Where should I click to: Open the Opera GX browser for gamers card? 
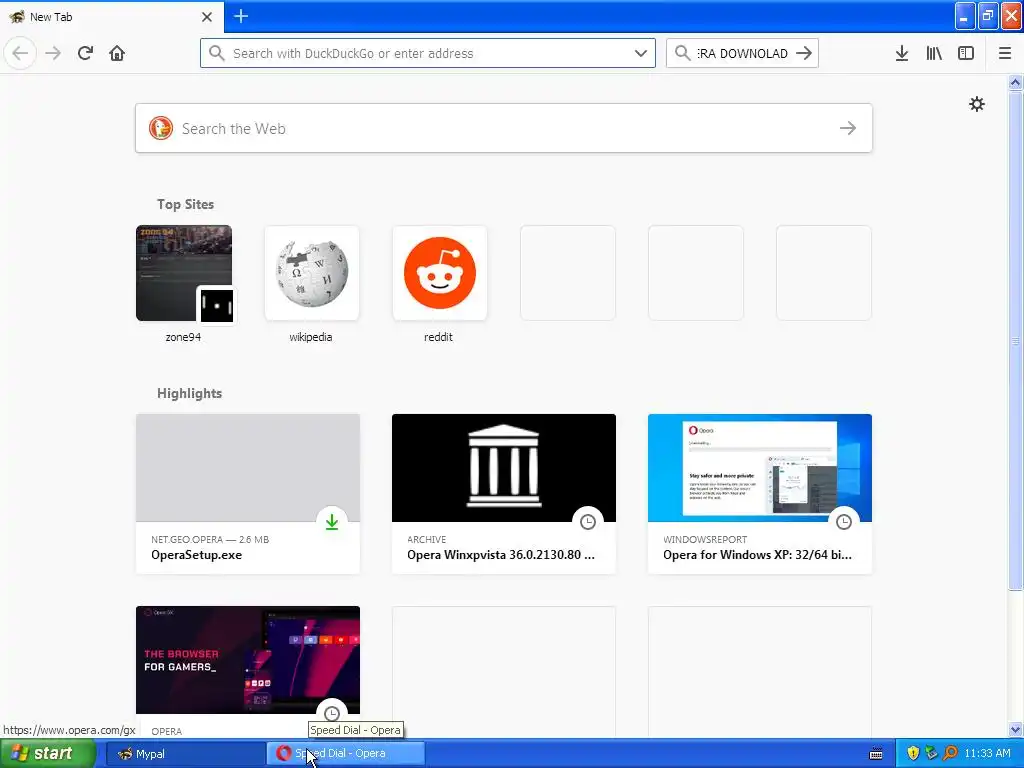248,671
